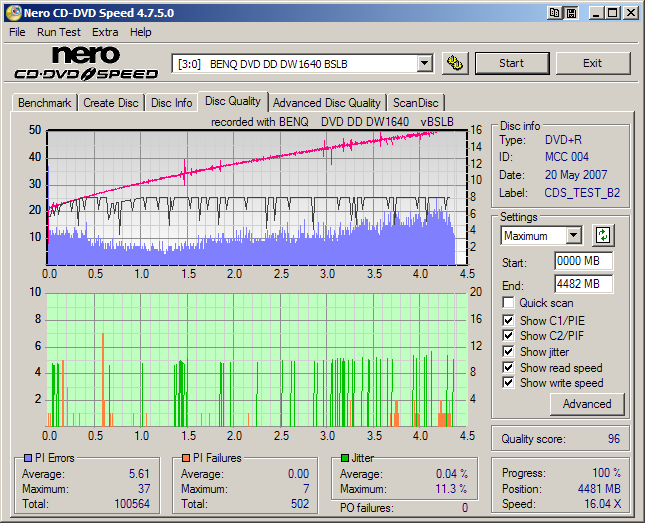Open the BENQ drive selection dropdown
The image size is (645, 523).
click(424, 64)
